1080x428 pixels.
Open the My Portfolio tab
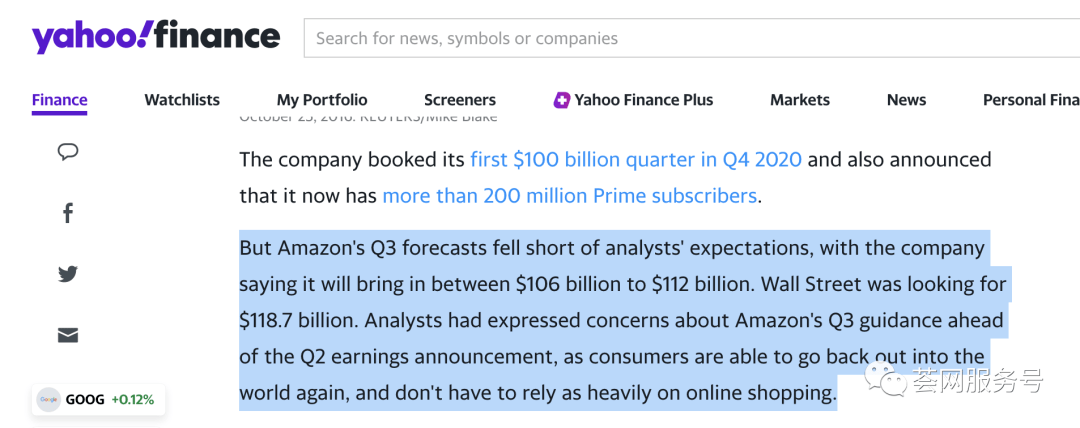point(322,100)
